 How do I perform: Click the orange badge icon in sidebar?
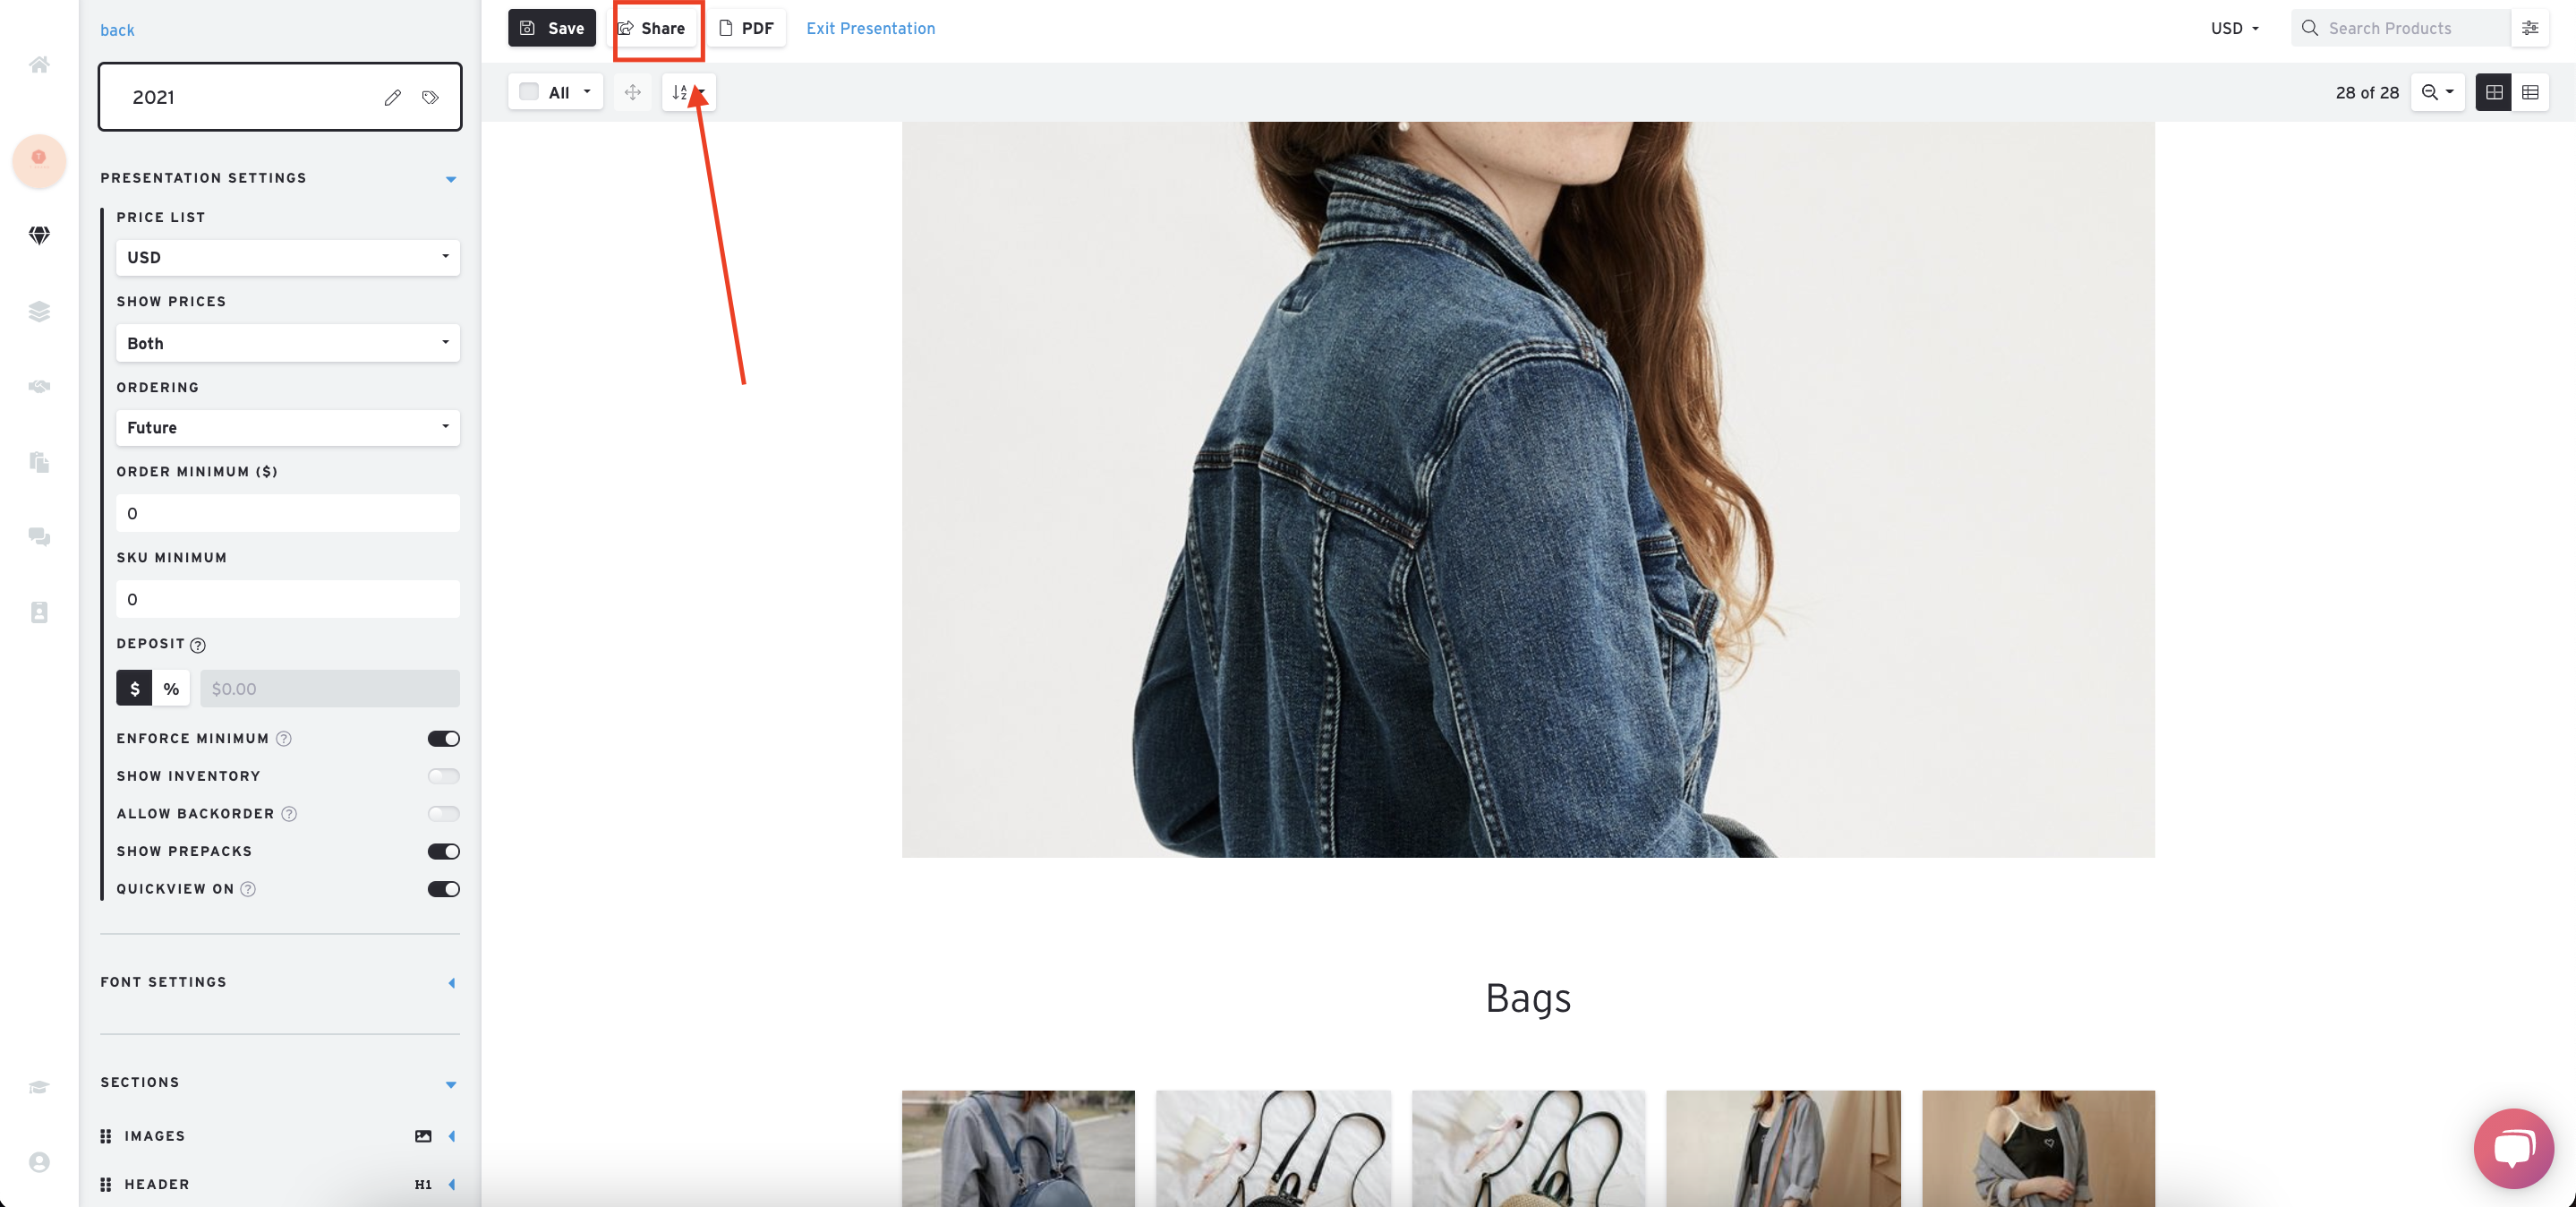click(x=39, y=159)
